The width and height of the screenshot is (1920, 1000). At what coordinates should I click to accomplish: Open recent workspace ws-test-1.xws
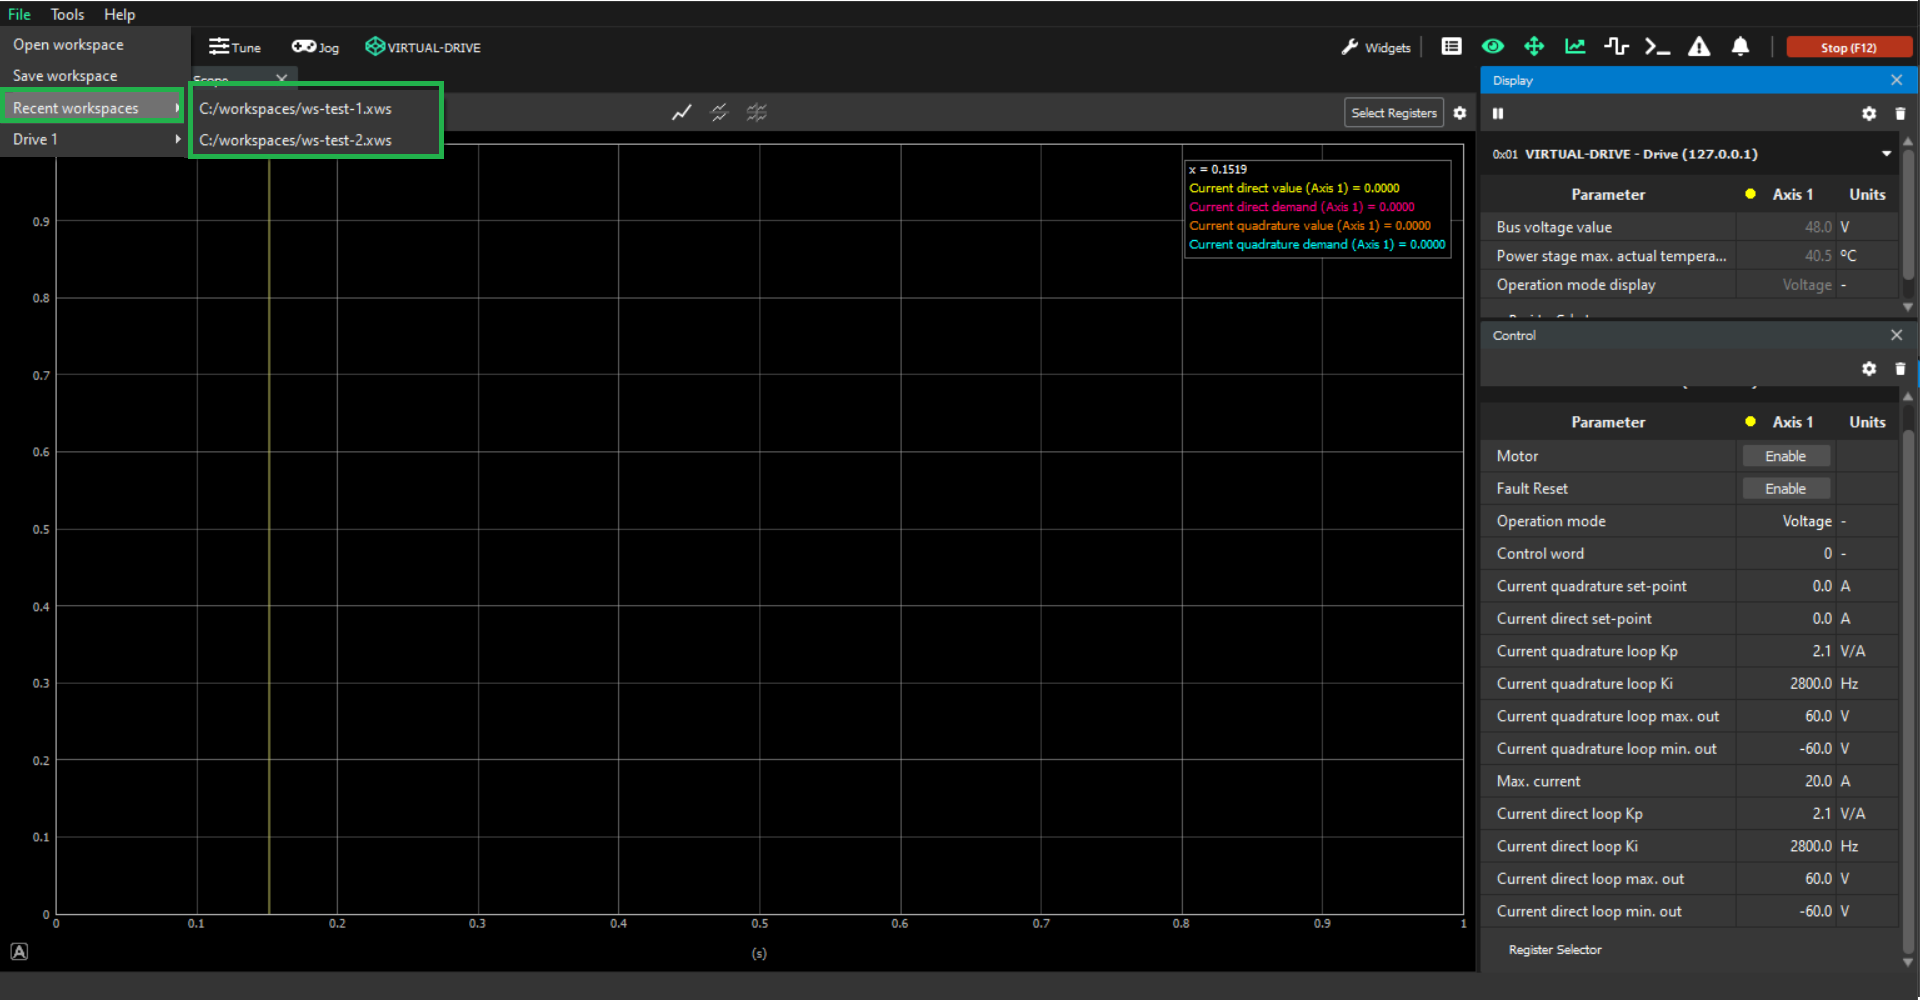click(296, 109)
